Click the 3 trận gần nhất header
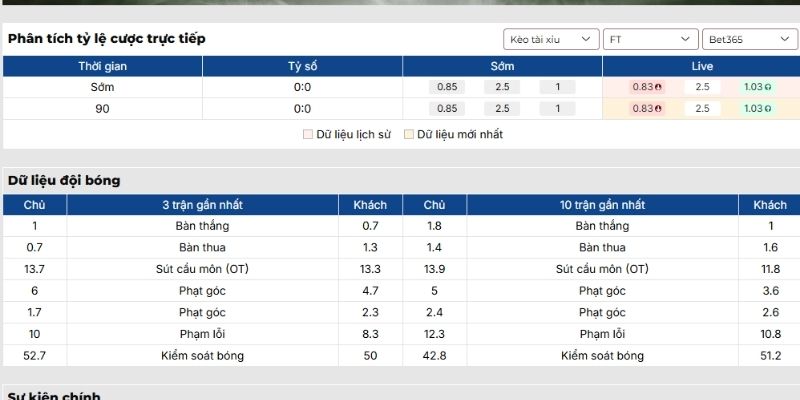The height and width of the screenshot is (400, 800). coord(203,205)
